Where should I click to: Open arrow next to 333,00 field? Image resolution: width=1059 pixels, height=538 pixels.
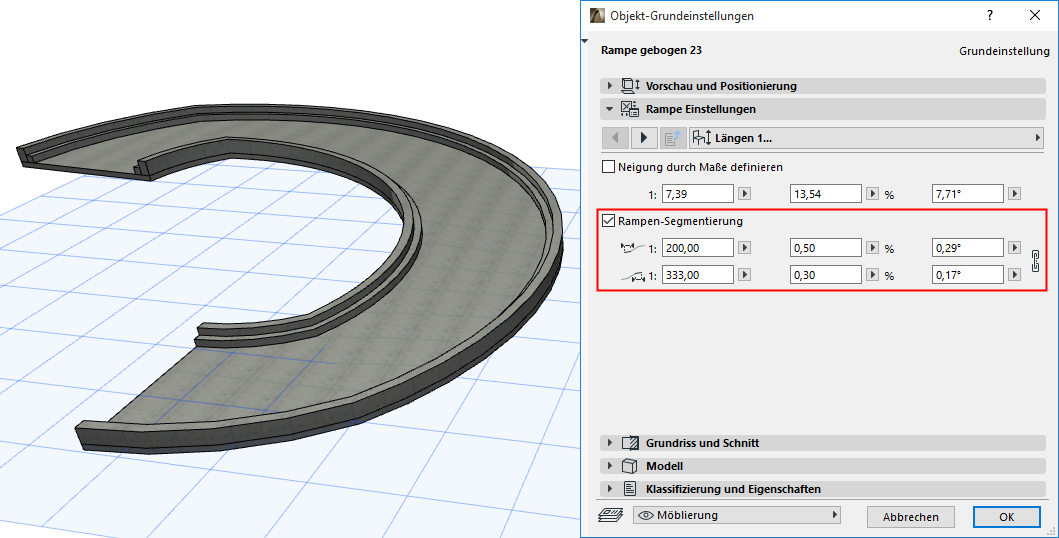click(744, 275)
